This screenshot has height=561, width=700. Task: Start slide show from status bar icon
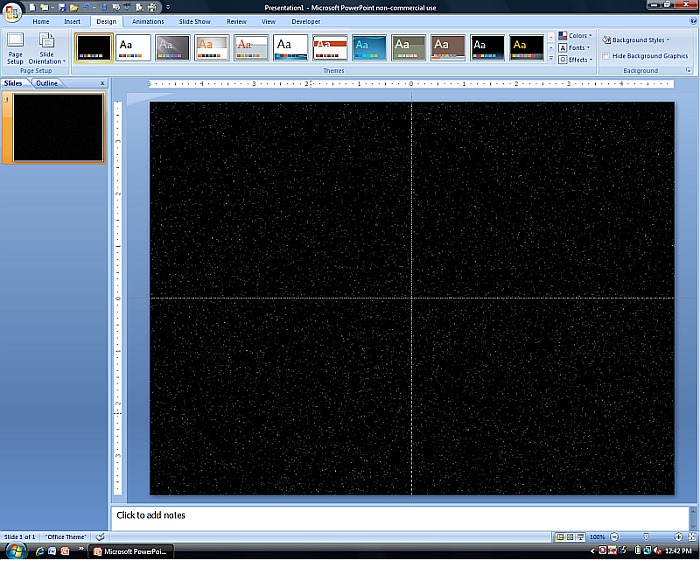tap(578, 537)
